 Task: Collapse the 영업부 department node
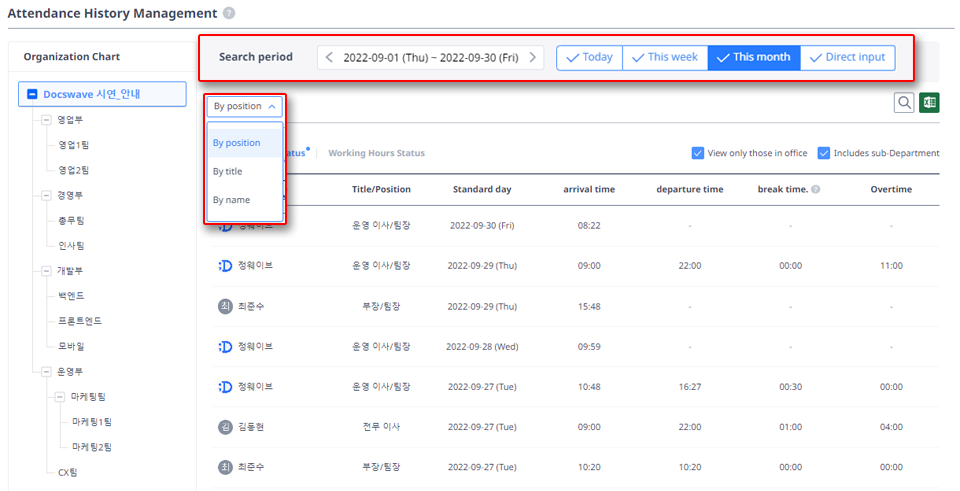tap(46, 120)
